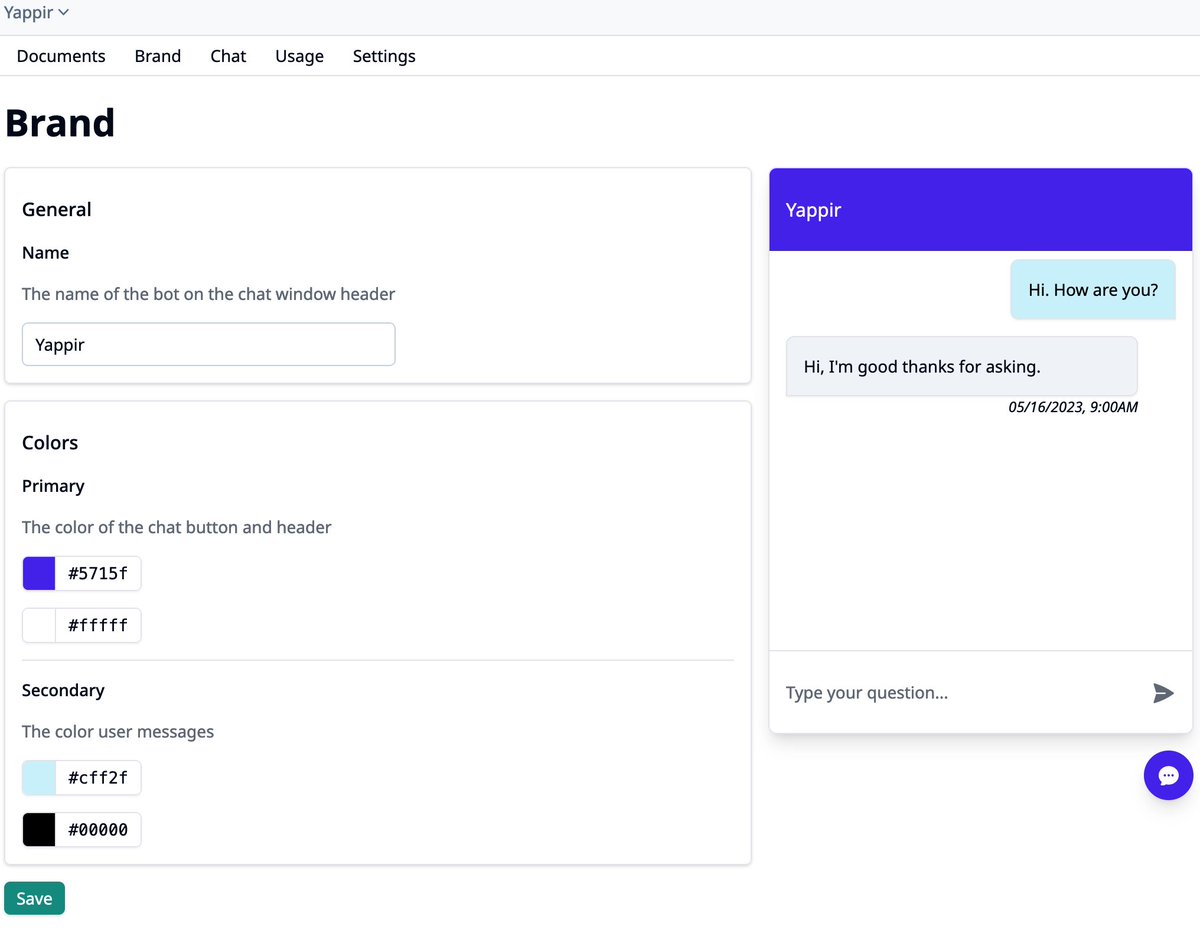Screen dimensions: 1200x933
Task: Click the Secondary color label
Action: click(x=63, y=690)
